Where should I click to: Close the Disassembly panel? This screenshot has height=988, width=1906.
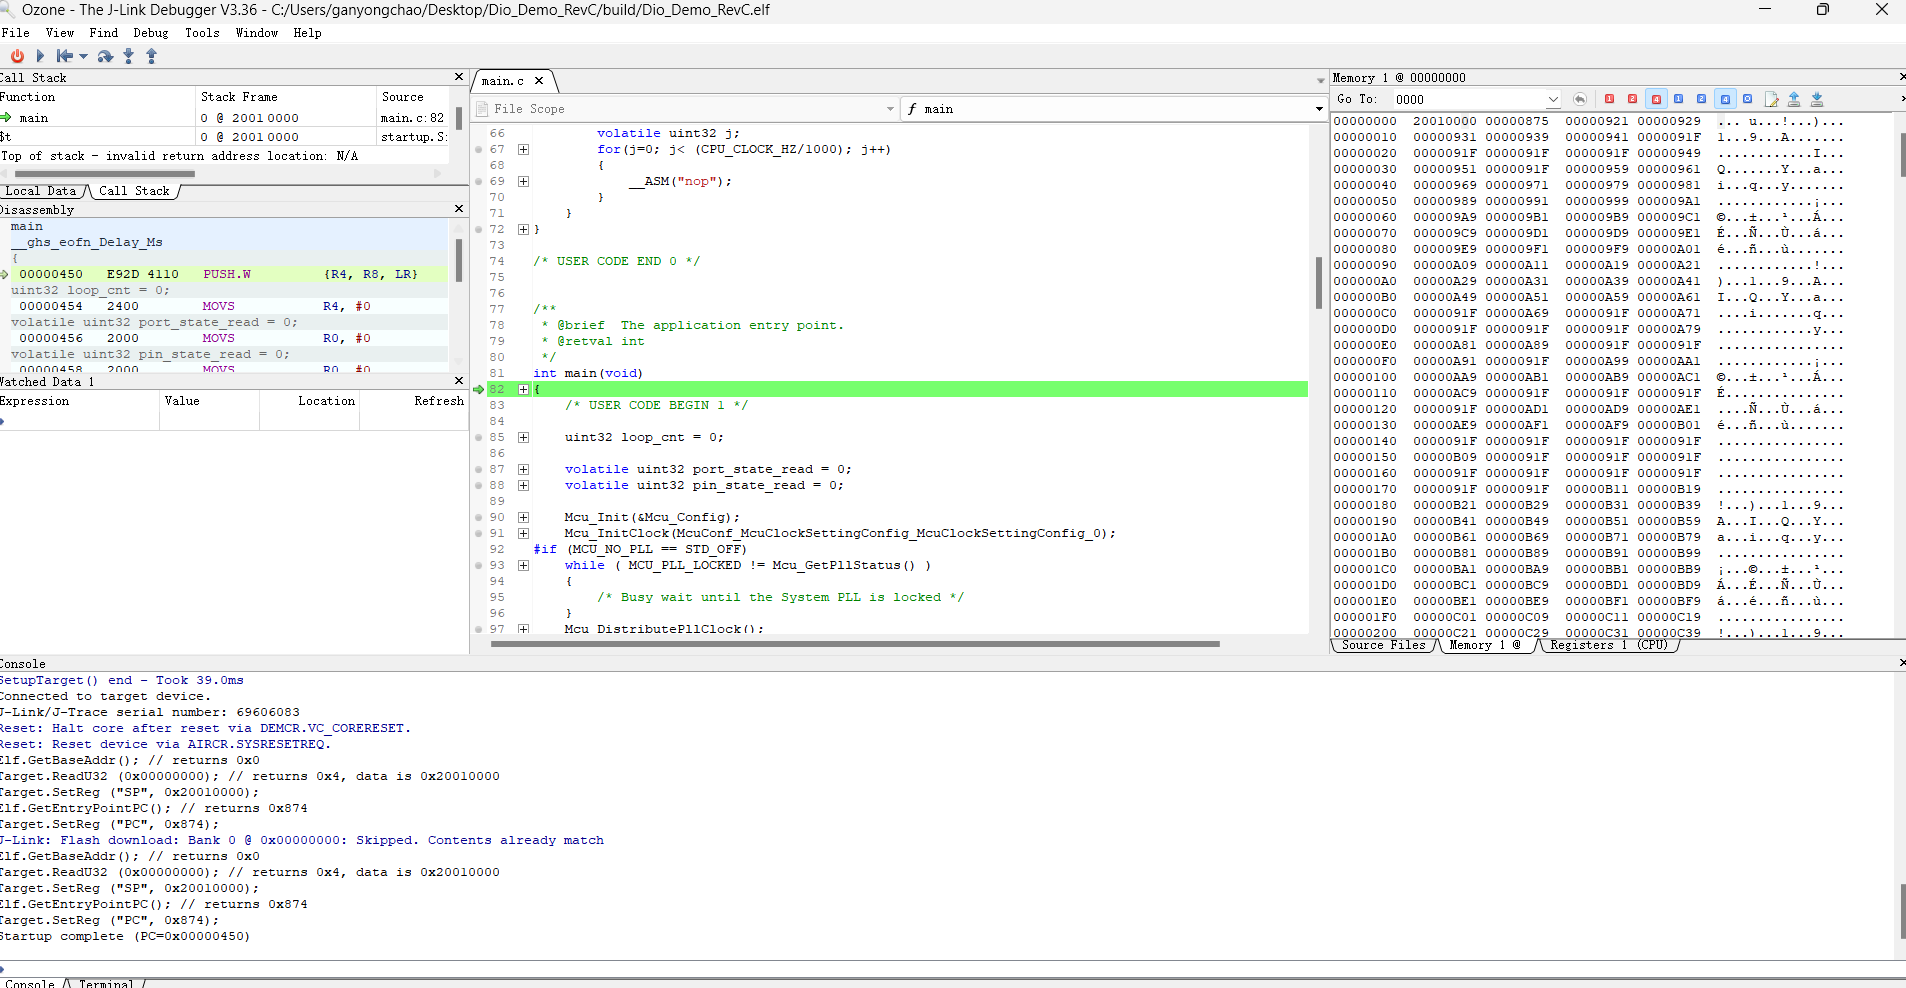coord(459,209)
